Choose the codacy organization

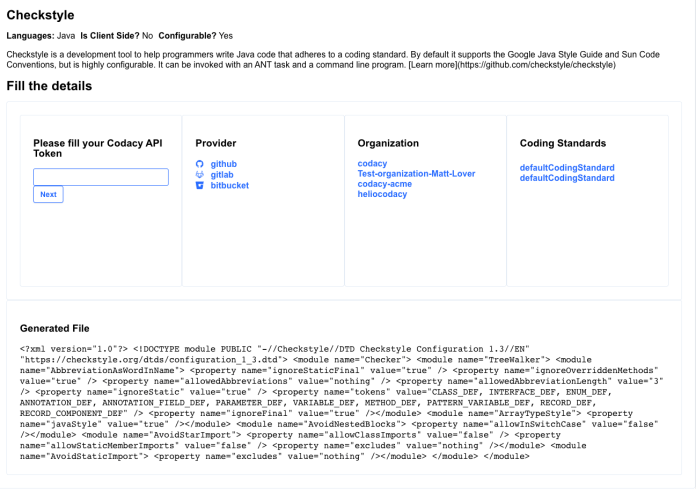coord(372,163)
